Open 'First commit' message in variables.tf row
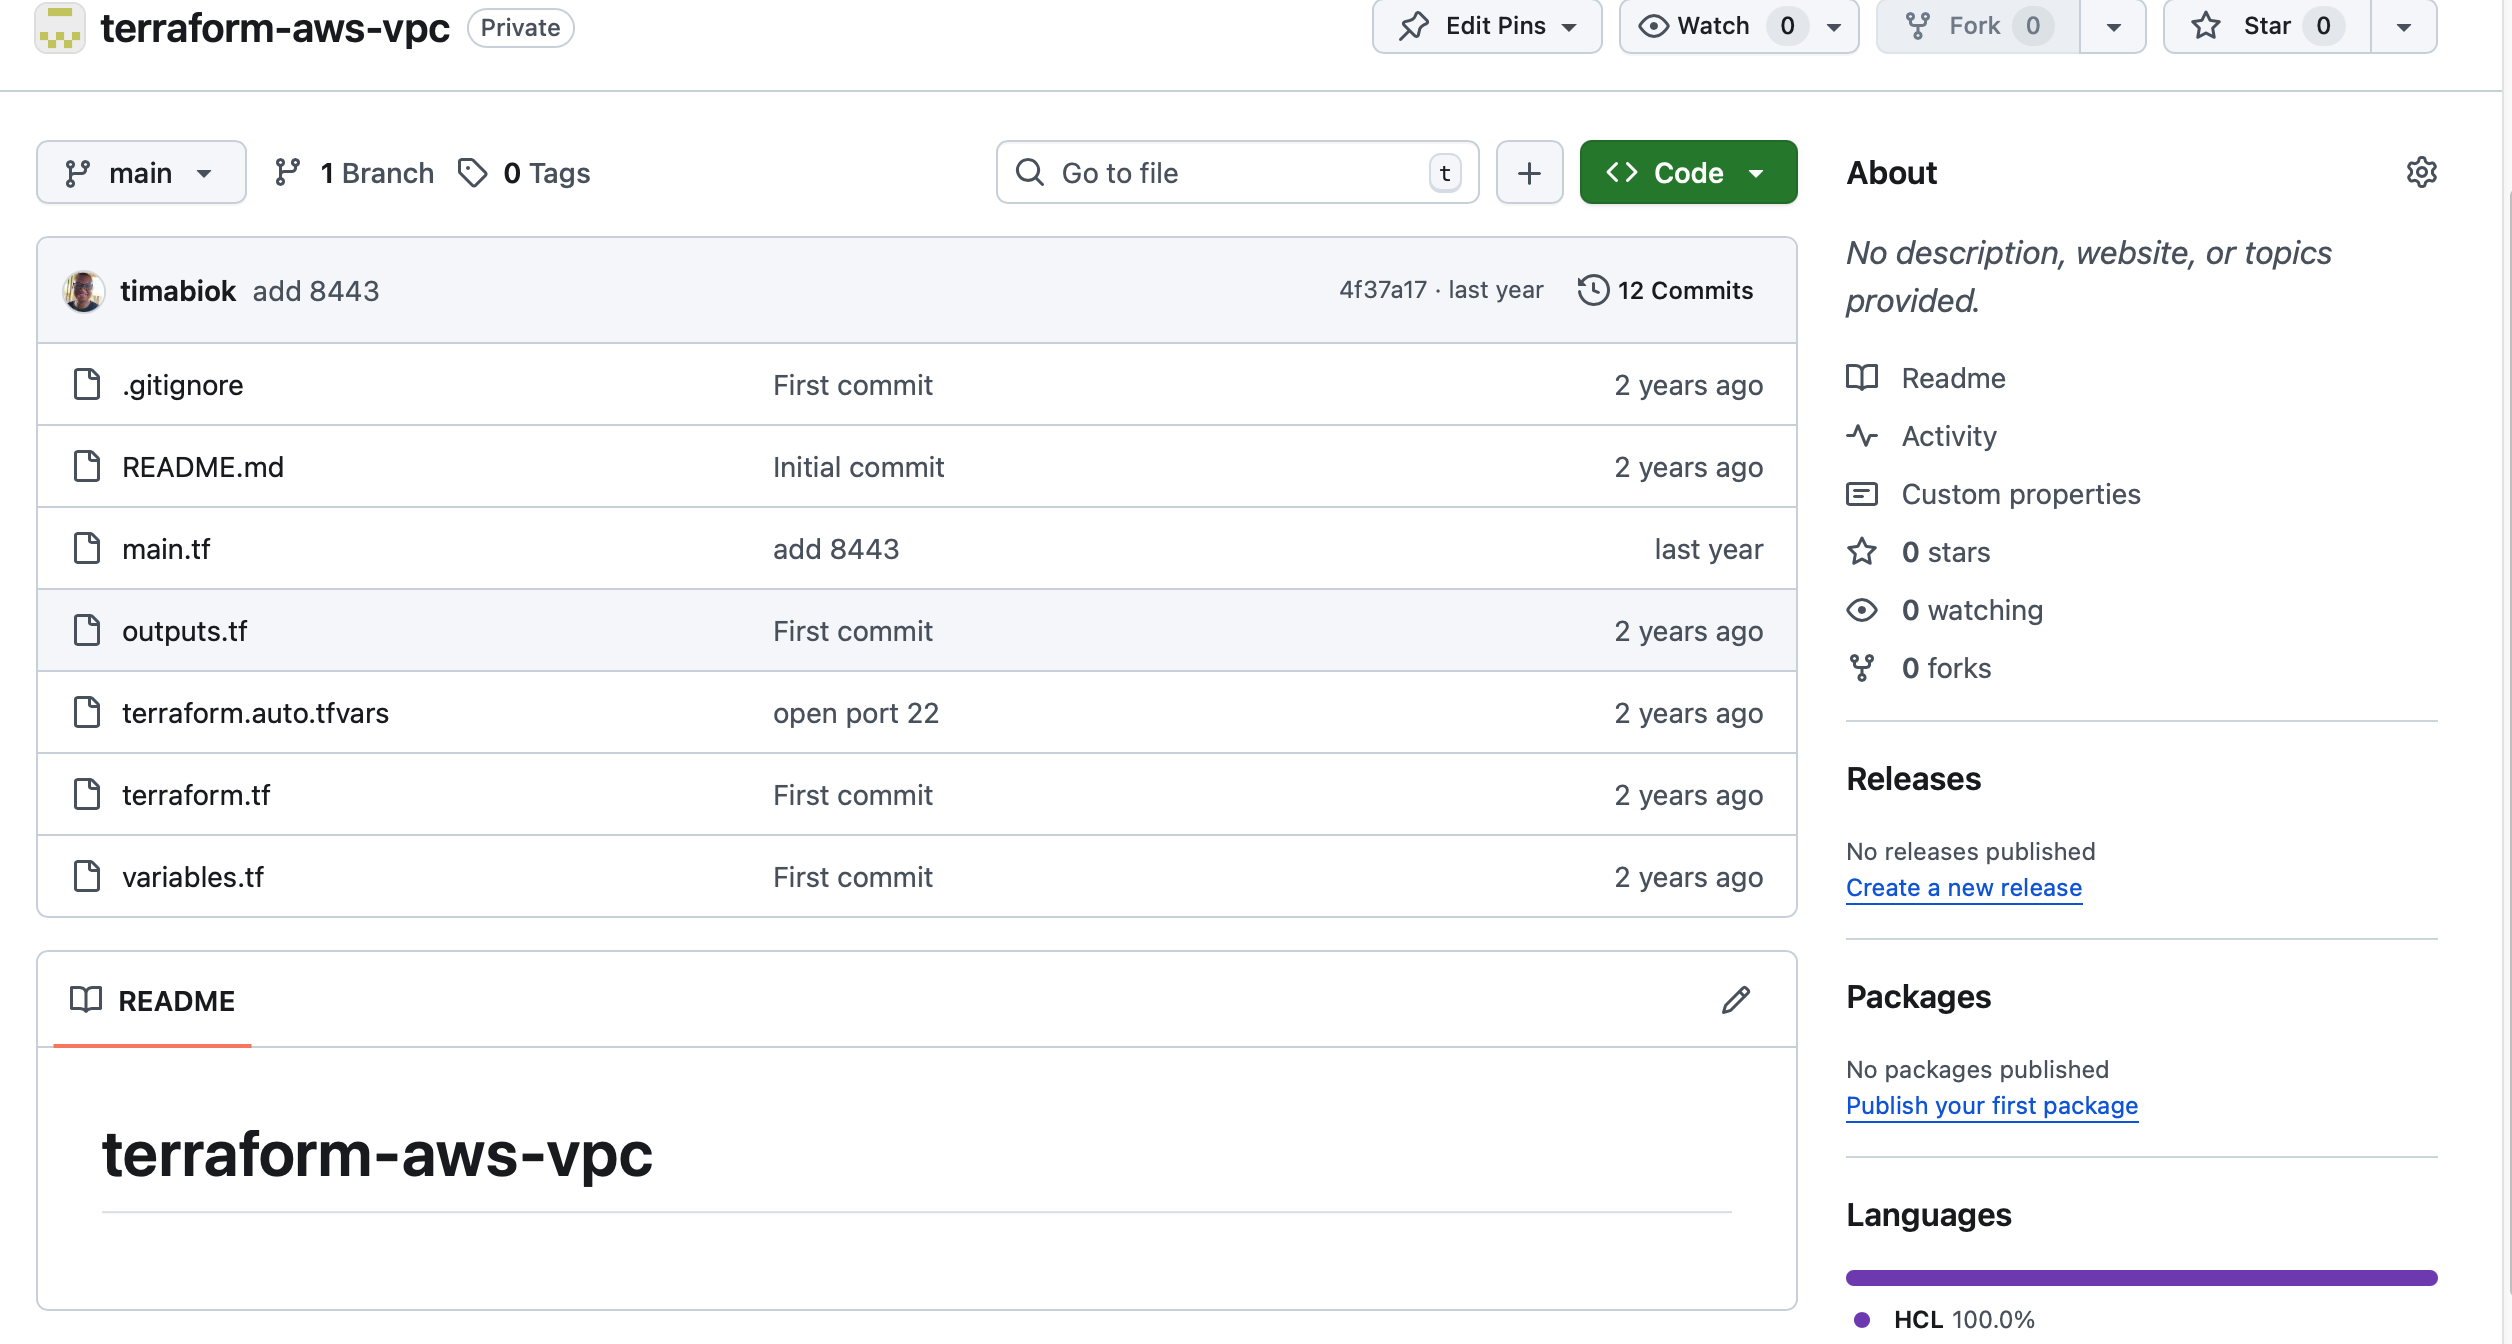 click(853, 877)
